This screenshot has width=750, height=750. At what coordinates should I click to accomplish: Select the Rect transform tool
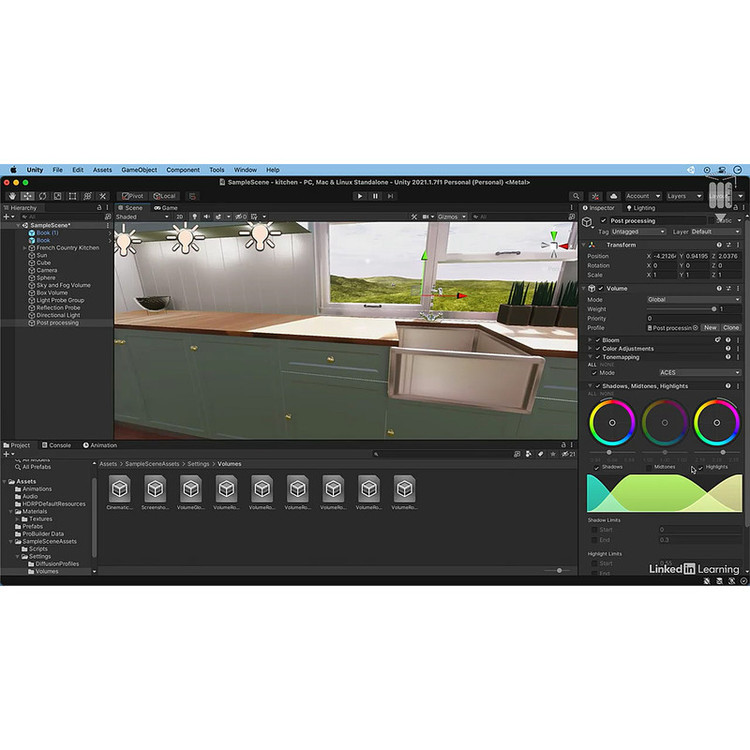coord(72,196)
